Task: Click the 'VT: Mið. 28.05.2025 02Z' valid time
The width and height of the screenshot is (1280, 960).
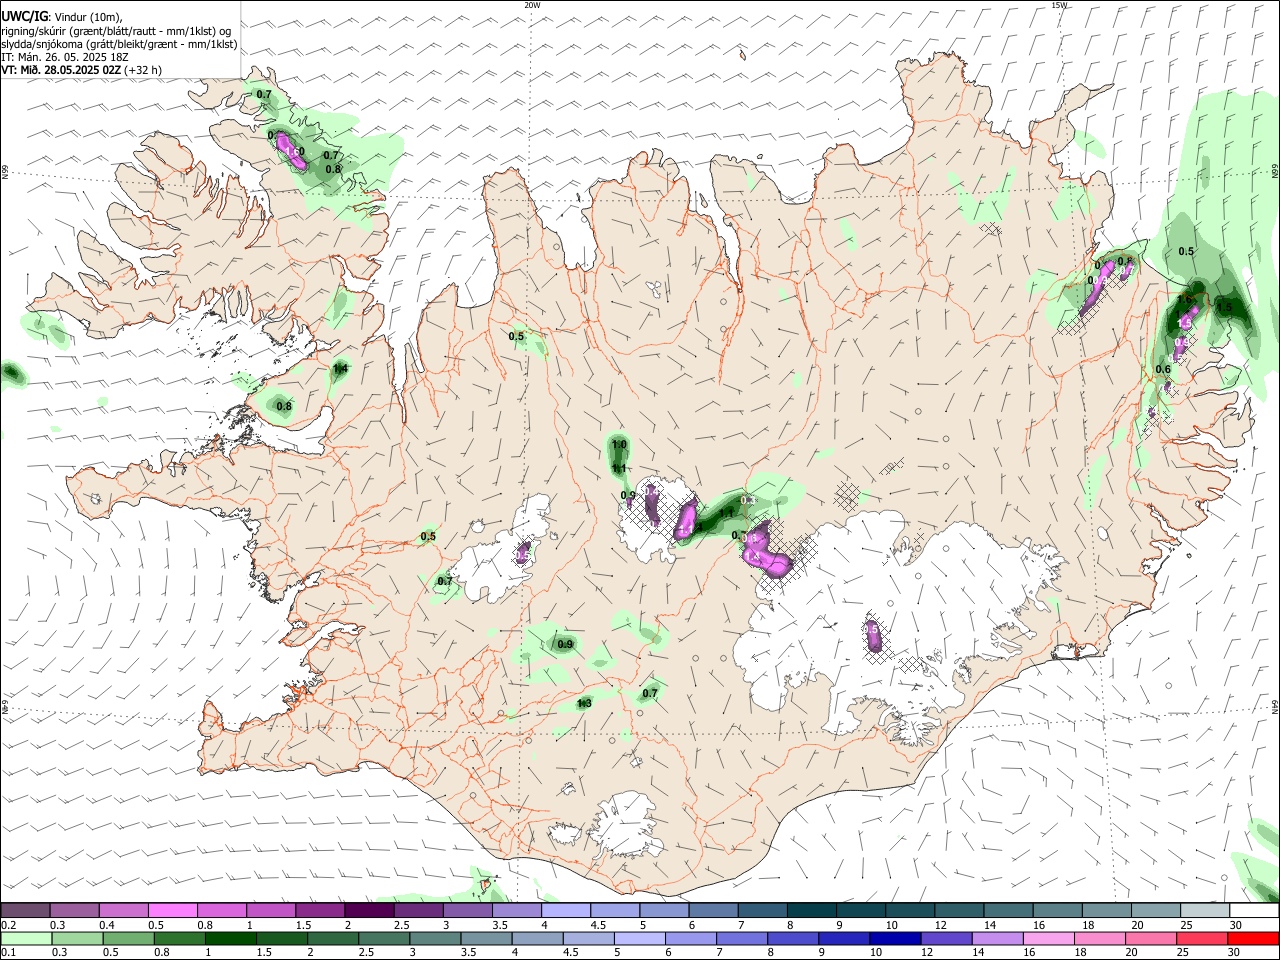Action: tap(61, 70)
